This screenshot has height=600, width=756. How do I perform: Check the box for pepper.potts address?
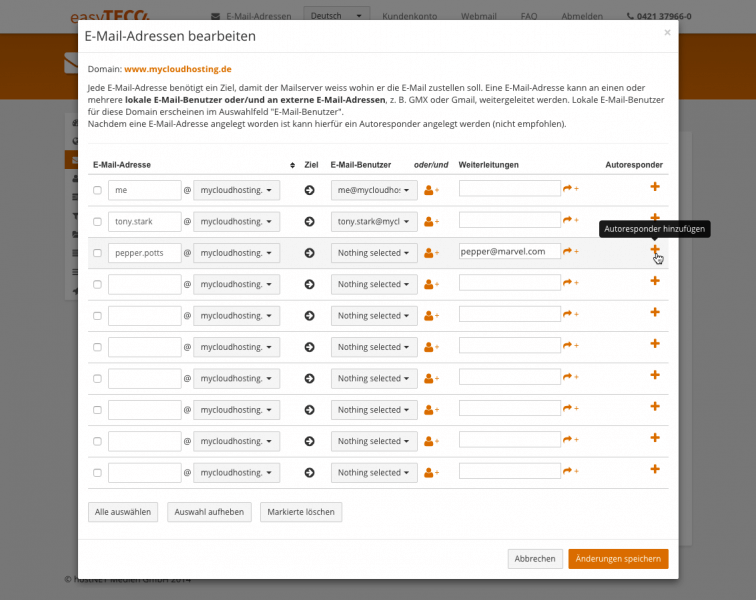click(x=97, y=253)
